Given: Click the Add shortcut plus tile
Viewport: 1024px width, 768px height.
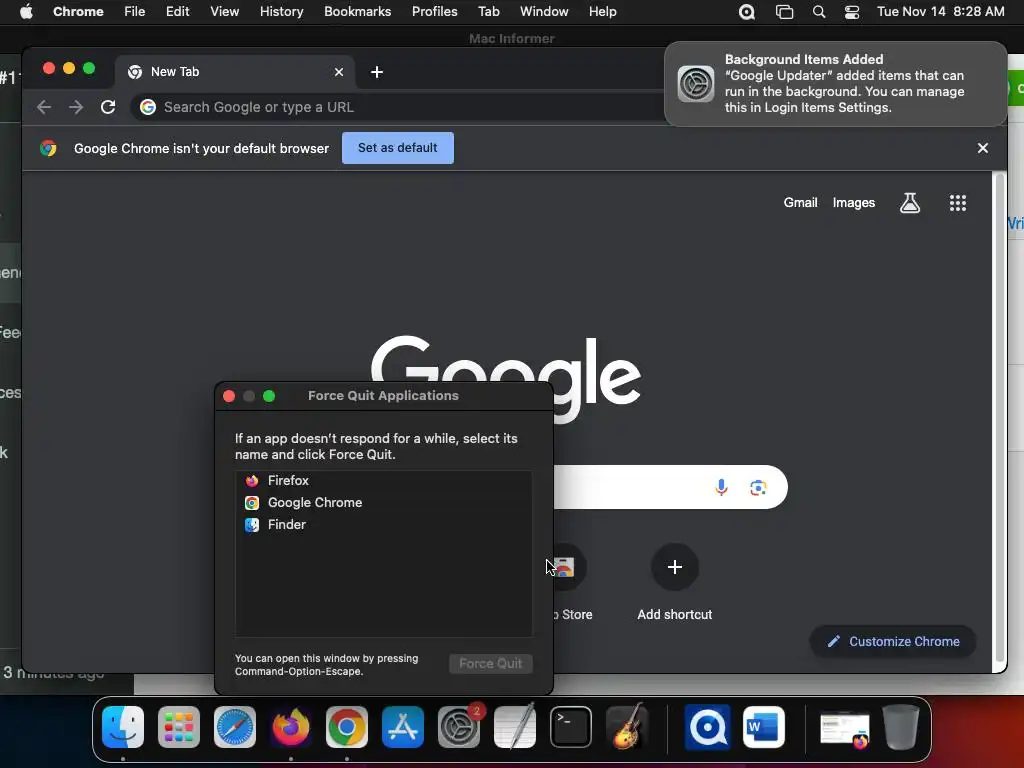Looking at the screenshot, I should 675,567.
